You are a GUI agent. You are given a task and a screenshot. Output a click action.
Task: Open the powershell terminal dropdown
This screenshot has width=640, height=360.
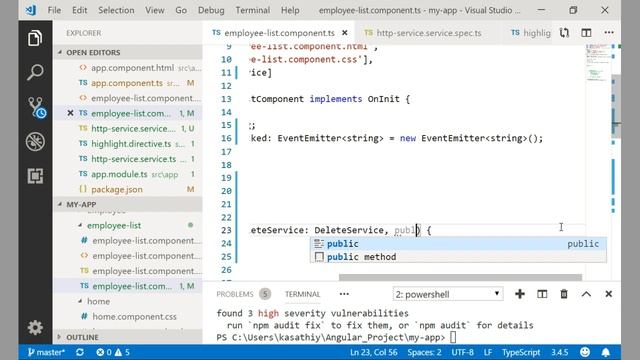448,294
